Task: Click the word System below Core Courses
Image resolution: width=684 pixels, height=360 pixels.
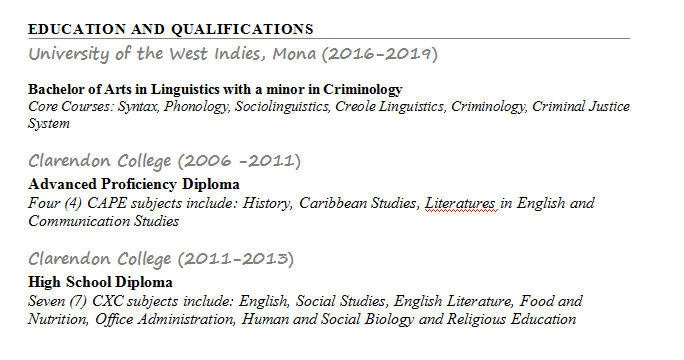Action: [x=49, y=123]
